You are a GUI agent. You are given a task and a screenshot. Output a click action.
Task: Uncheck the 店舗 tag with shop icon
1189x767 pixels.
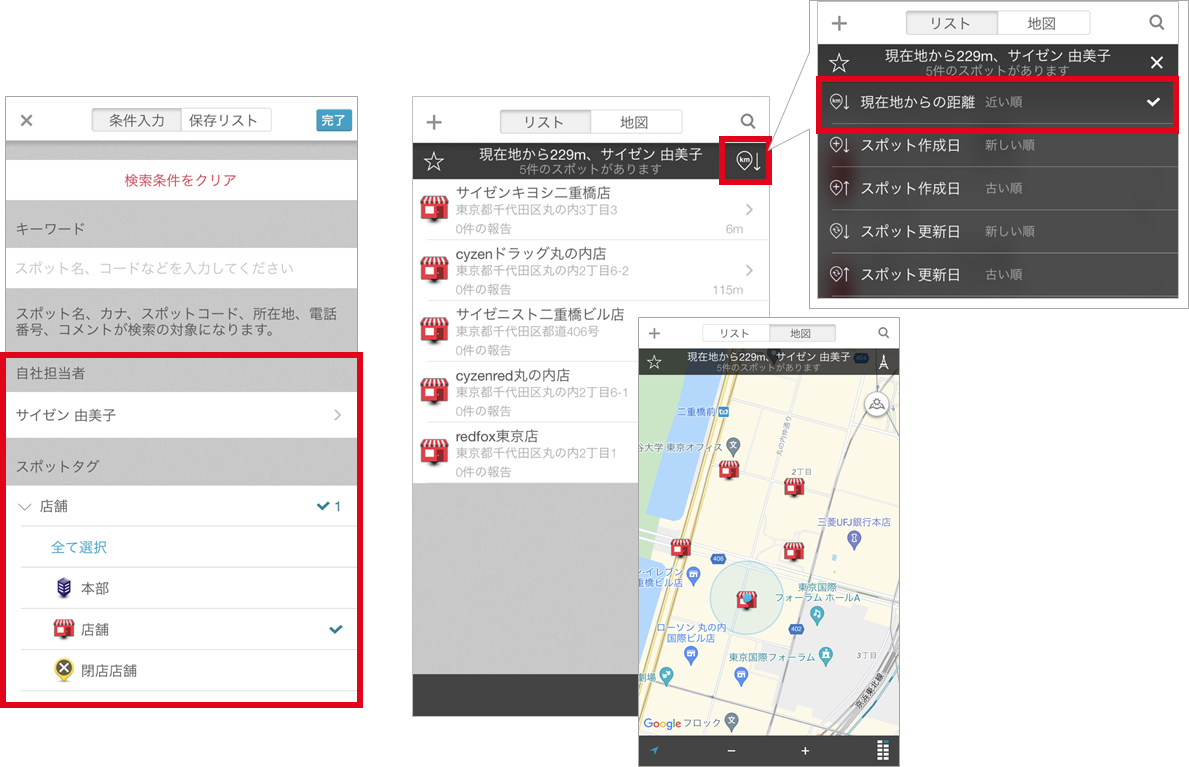click(x=188, y=629)
